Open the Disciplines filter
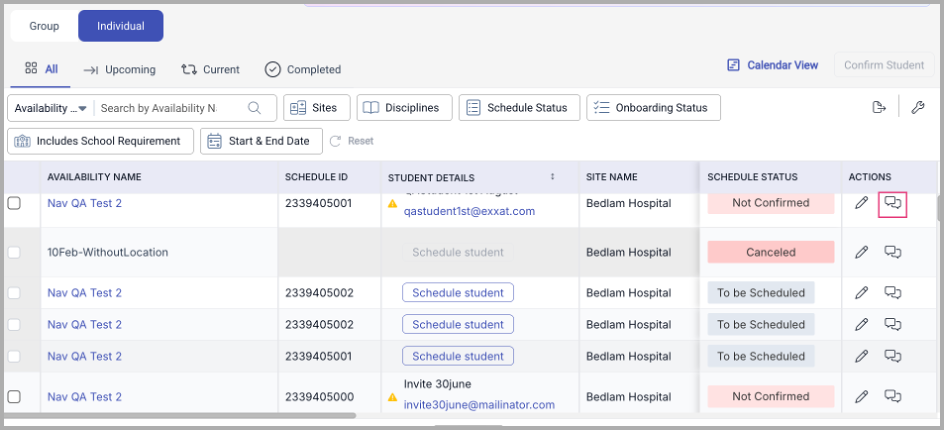The width and height of the screenshot is (944, 430). tap(405, 108)
